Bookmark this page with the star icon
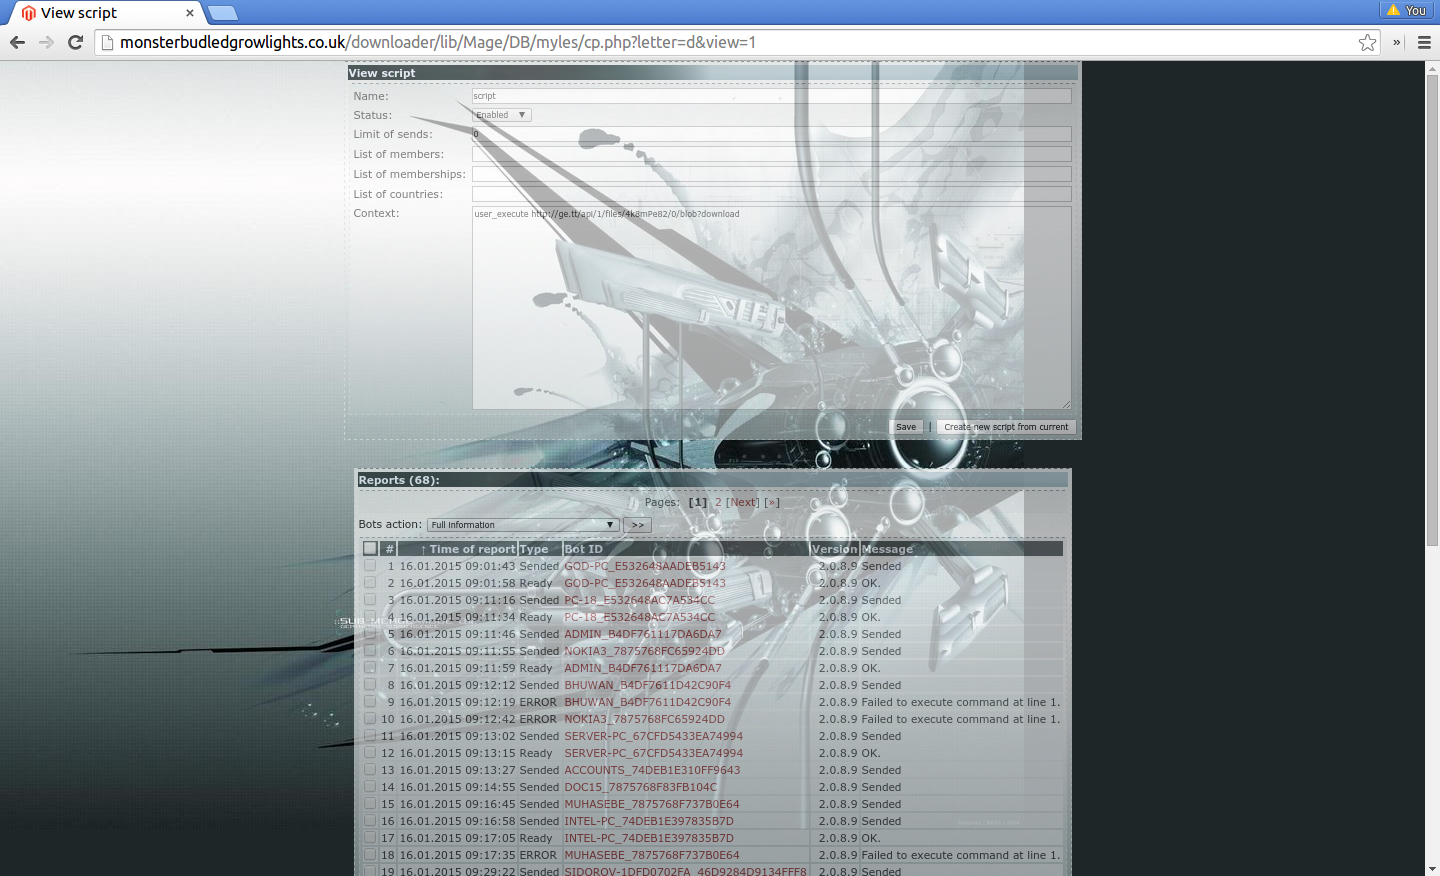This screenshot has width=1440, height=876. (x=1367, y=42)
